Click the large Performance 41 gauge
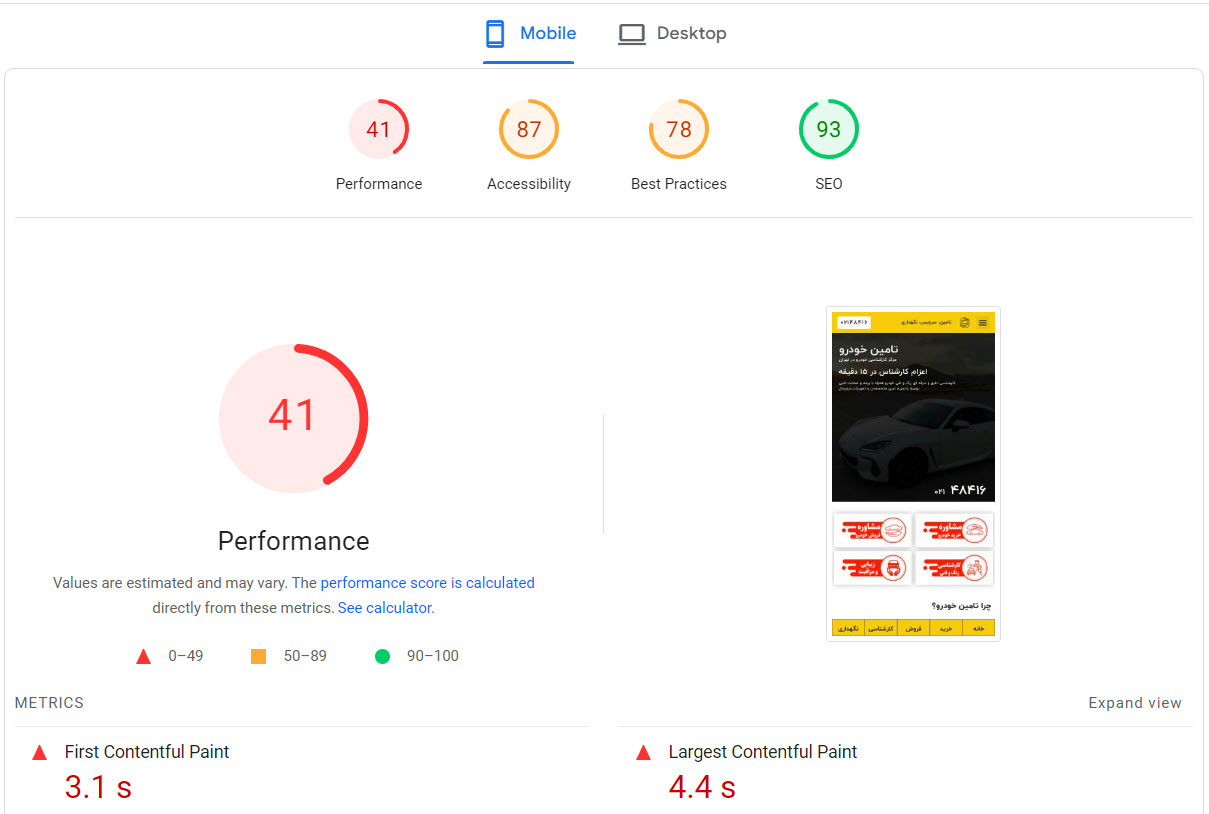 tap(293, 417)
